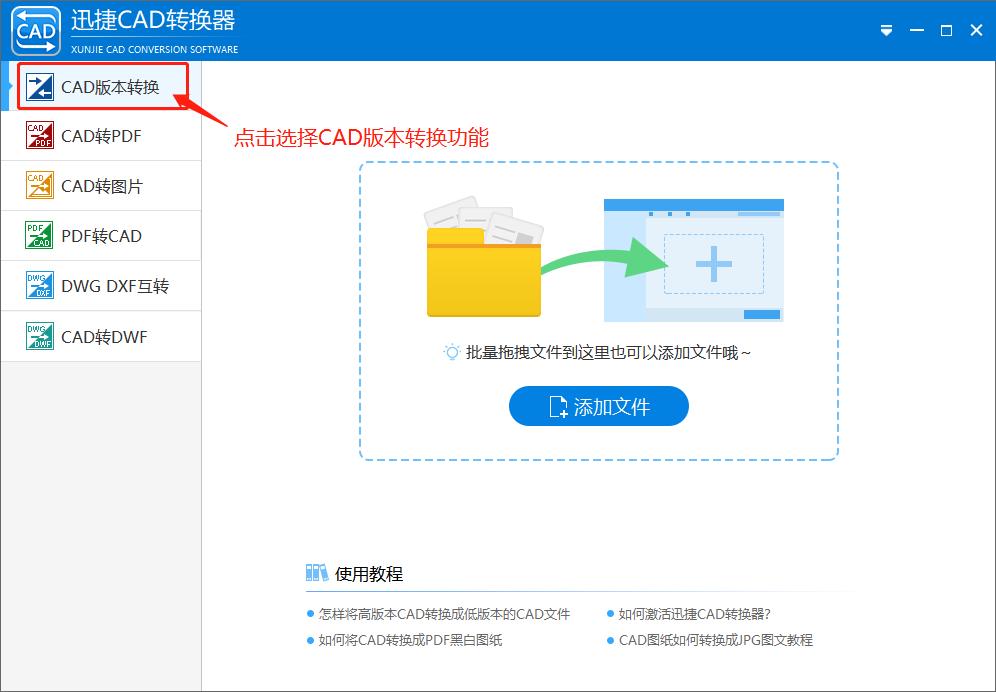Click the green PDF转CAD icon
This screenshot has height=692, width=996.
[38, 236]
